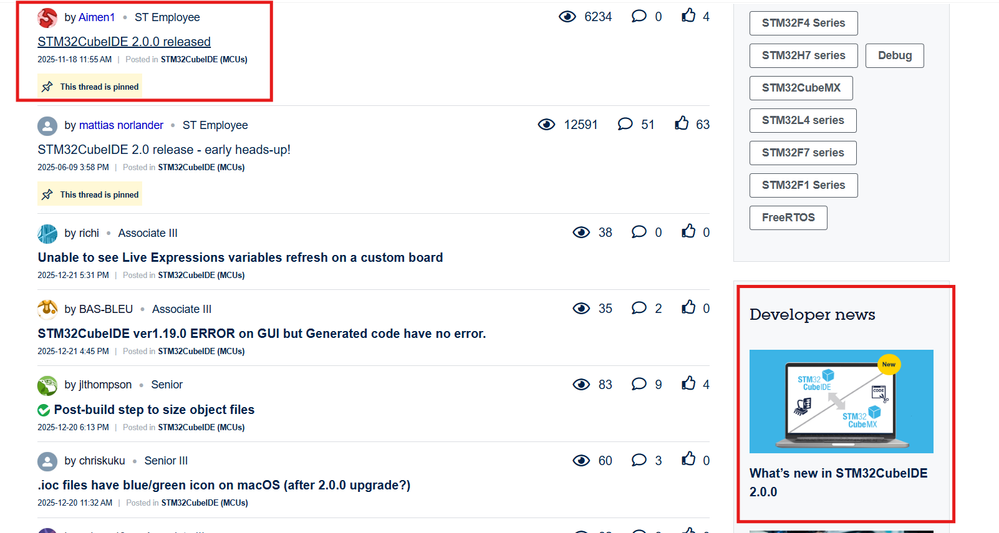Open richi user profile link
This screenshot has height=533, width=999.
pos(89,234)
